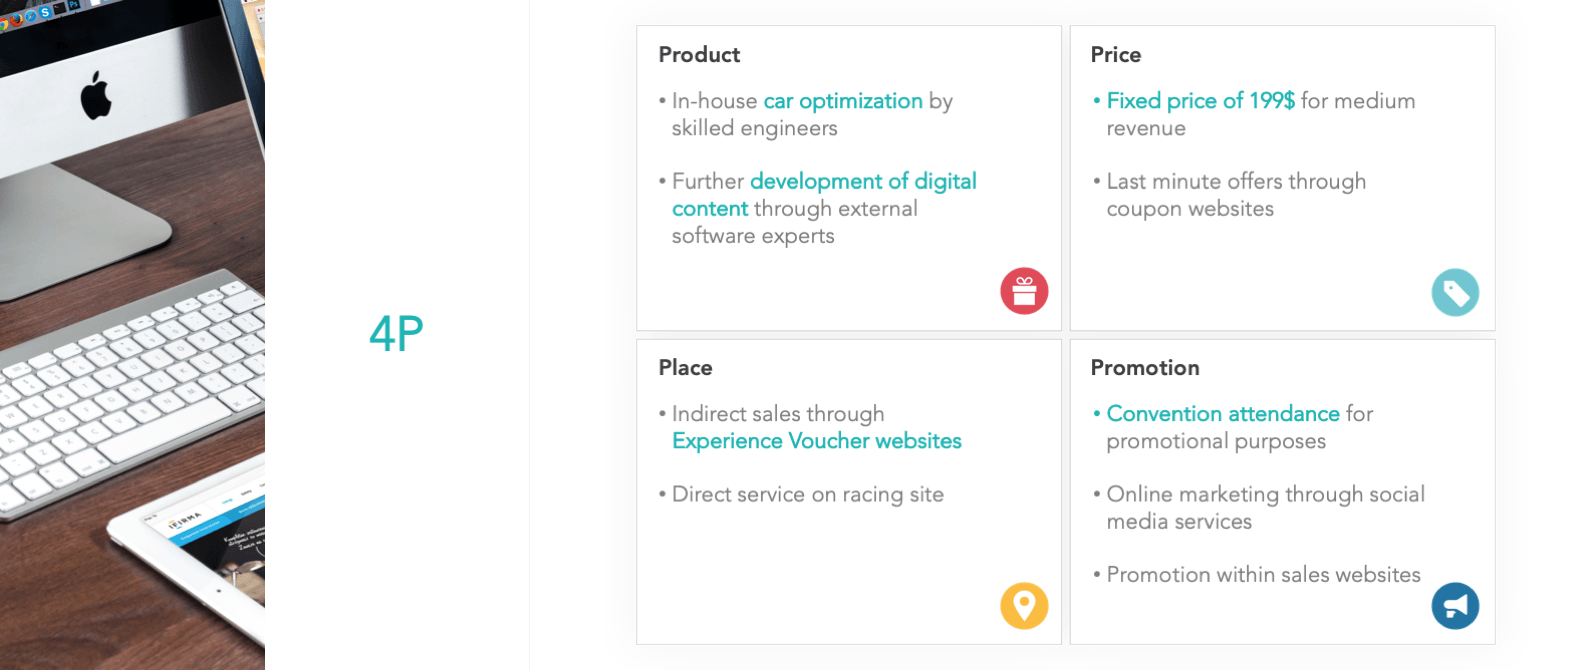Select the Place heading
This screenshot has width=1588, height=670.
[685, 368]
